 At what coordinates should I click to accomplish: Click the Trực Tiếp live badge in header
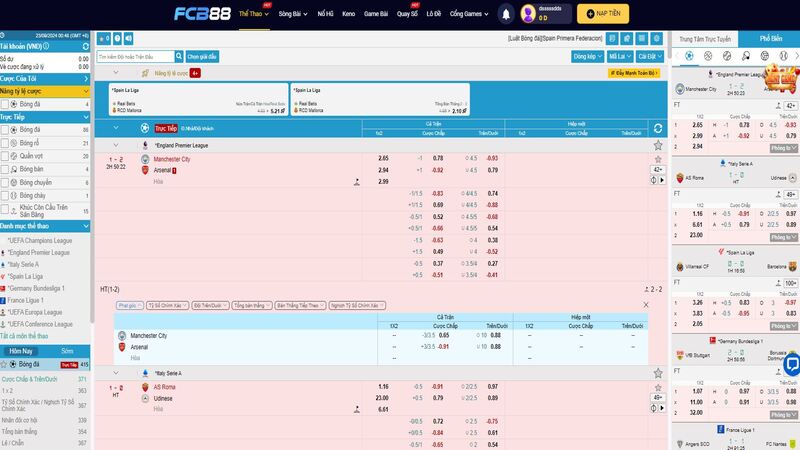166,129
